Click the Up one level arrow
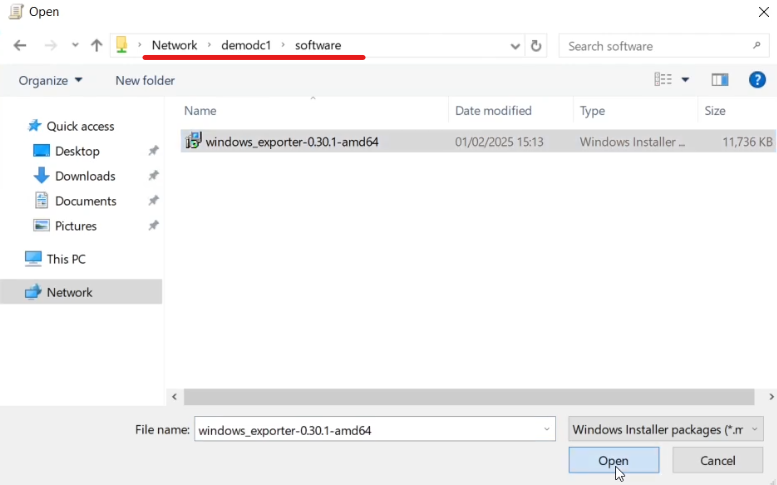The width and height of the screenshot is (777, 485). (x=96, y=46)
